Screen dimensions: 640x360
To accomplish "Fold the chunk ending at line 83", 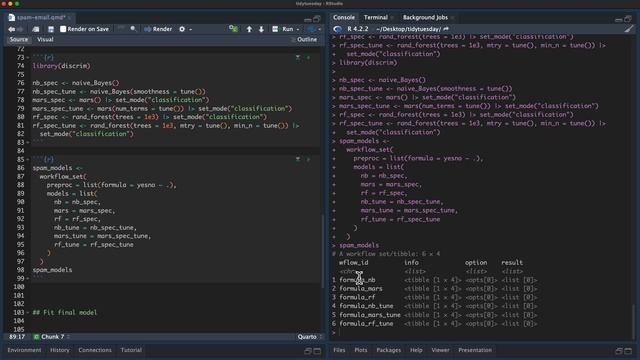I will click(x=28, y=142).
